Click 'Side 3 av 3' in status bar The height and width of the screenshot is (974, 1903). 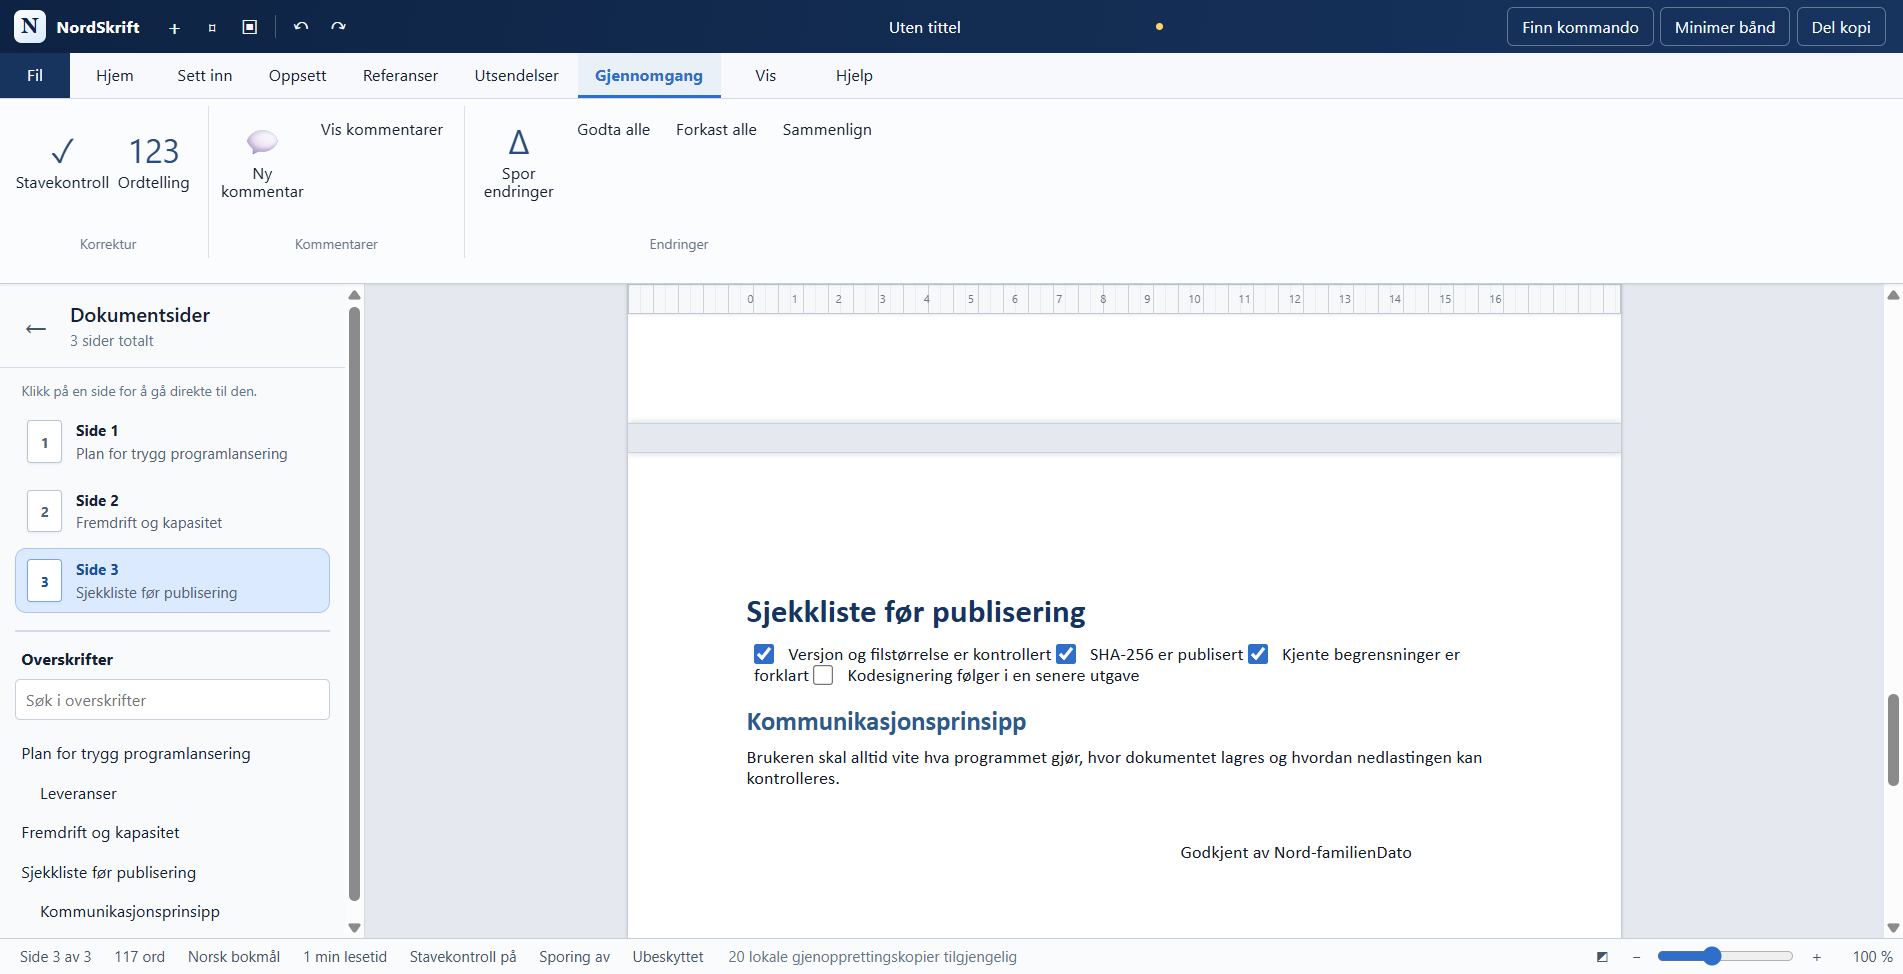(56, 957)
